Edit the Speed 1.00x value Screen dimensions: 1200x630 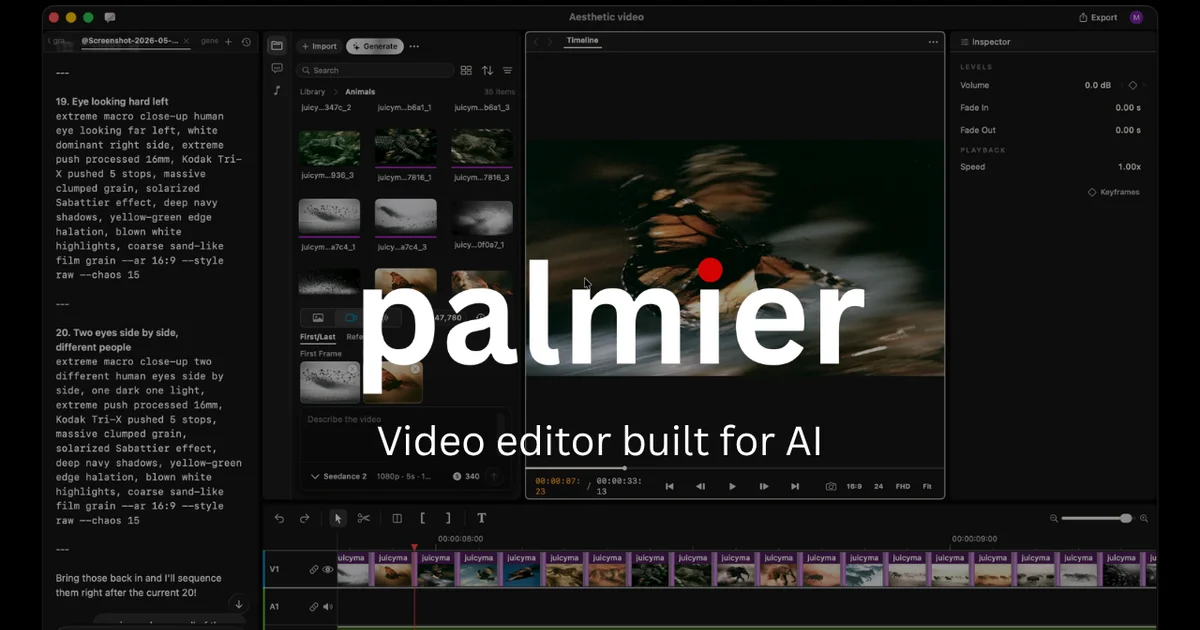point(1129,167)
